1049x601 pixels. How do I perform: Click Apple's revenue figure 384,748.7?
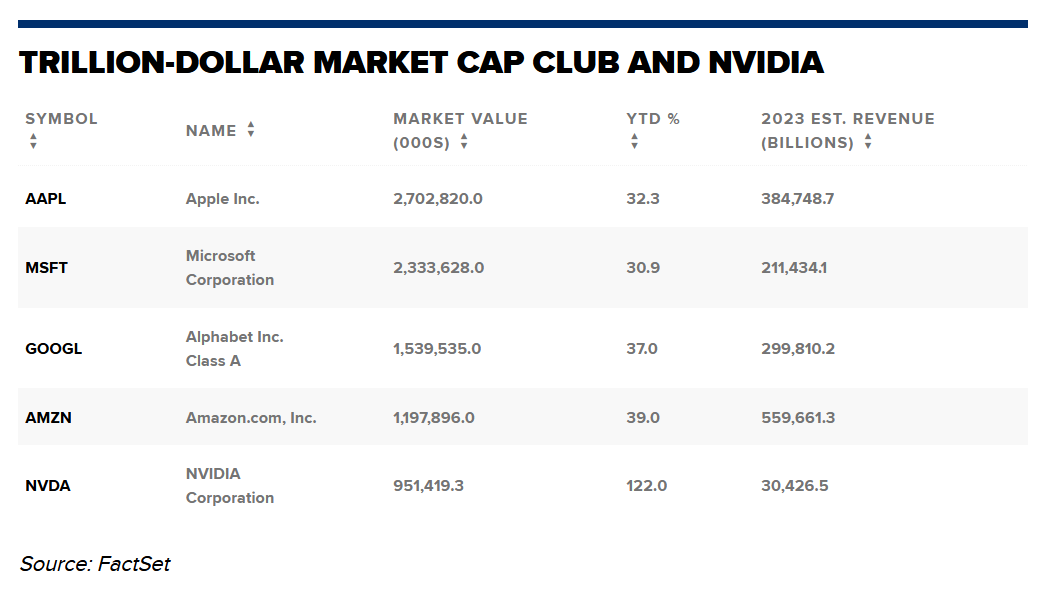(797, 198)
